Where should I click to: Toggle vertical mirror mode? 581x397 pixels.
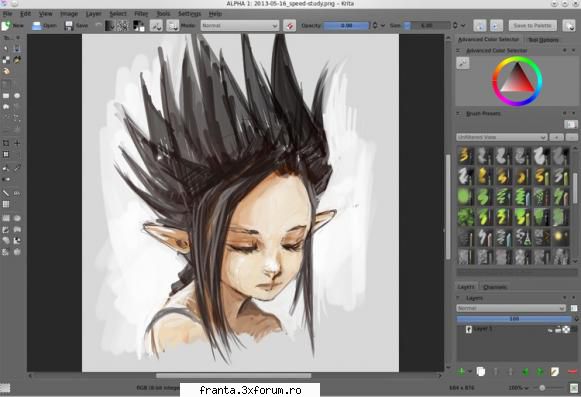[x=497, y=26]
